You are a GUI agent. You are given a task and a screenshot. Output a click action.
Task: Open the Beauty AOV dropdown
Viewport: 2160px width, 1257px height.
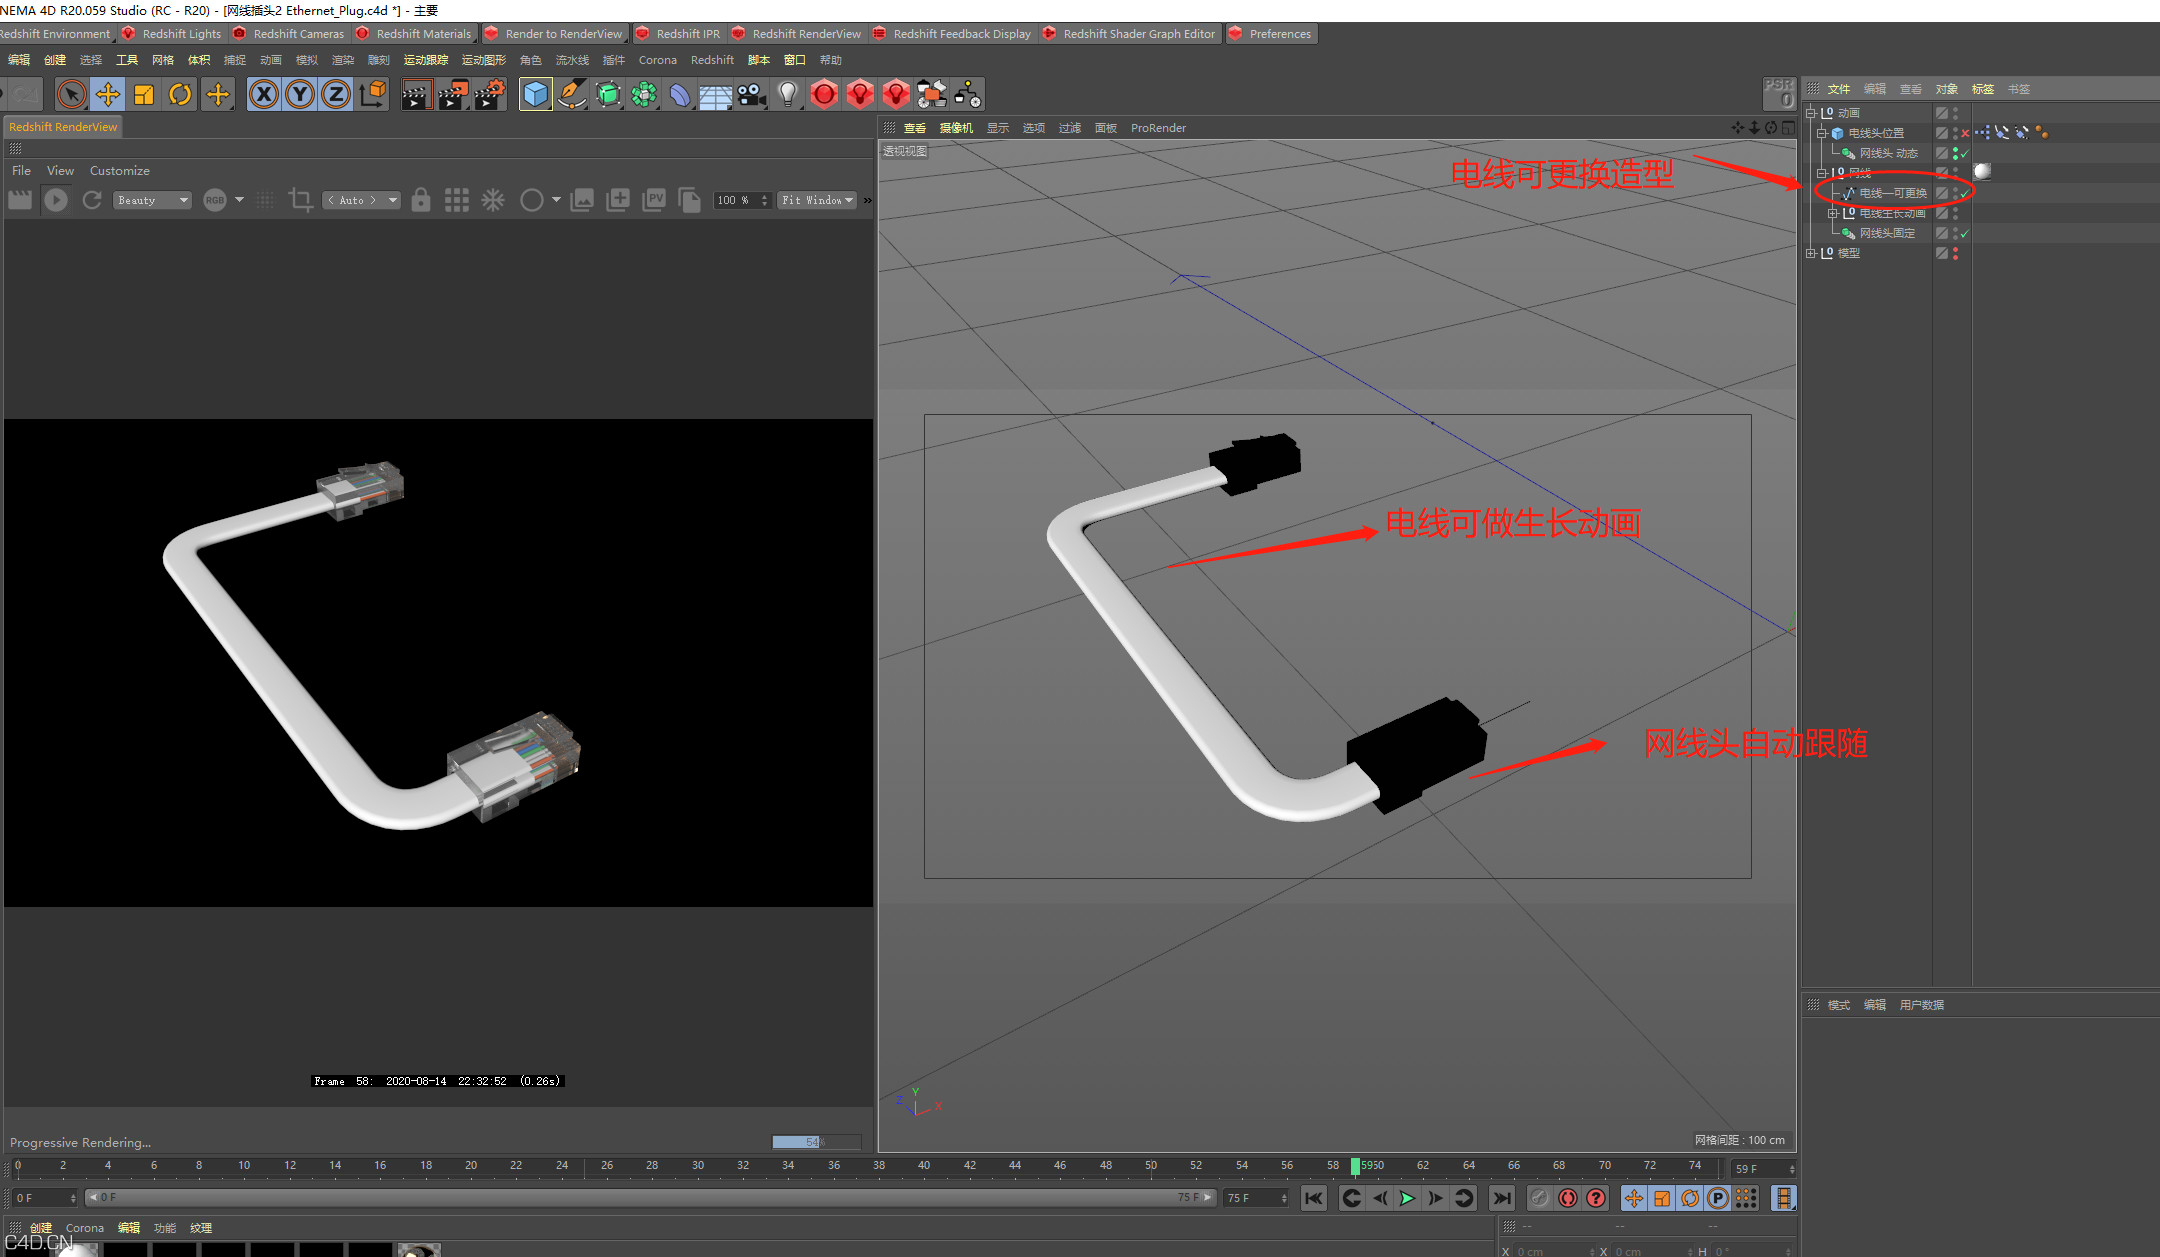(x=152, y=200)
